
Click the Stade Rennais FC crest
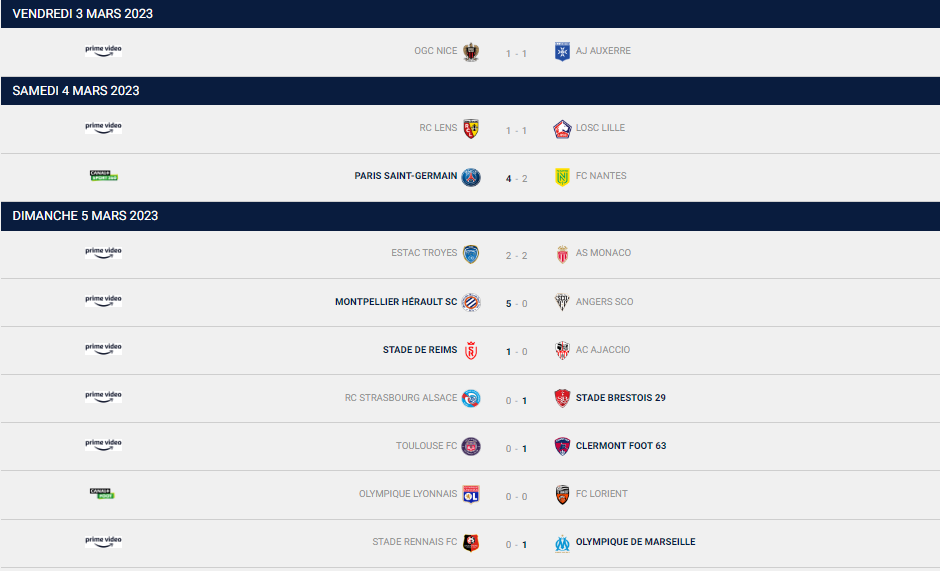click(471, 543)
